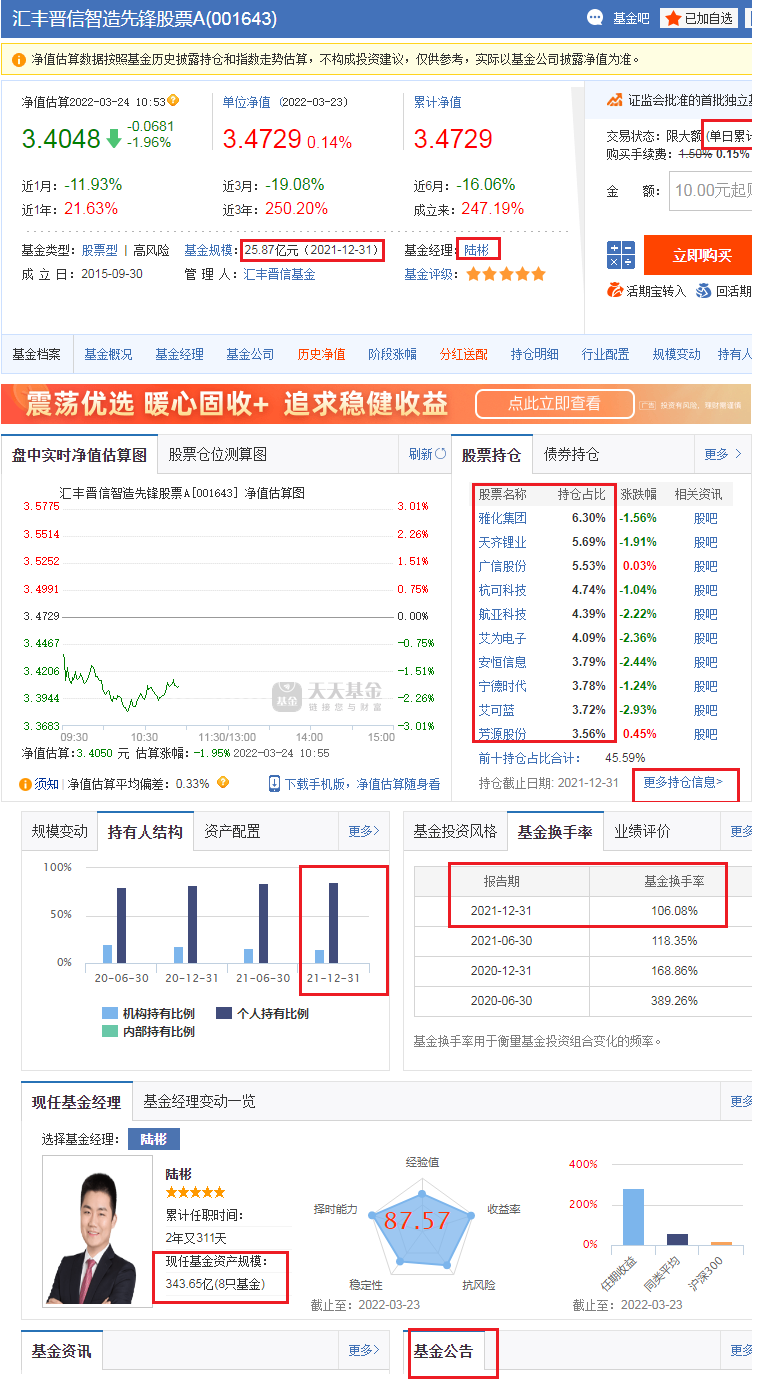Viewport: 762px width, 1396px height.
Task: Open 更多持仓信息 link
Action: (683, 781)
